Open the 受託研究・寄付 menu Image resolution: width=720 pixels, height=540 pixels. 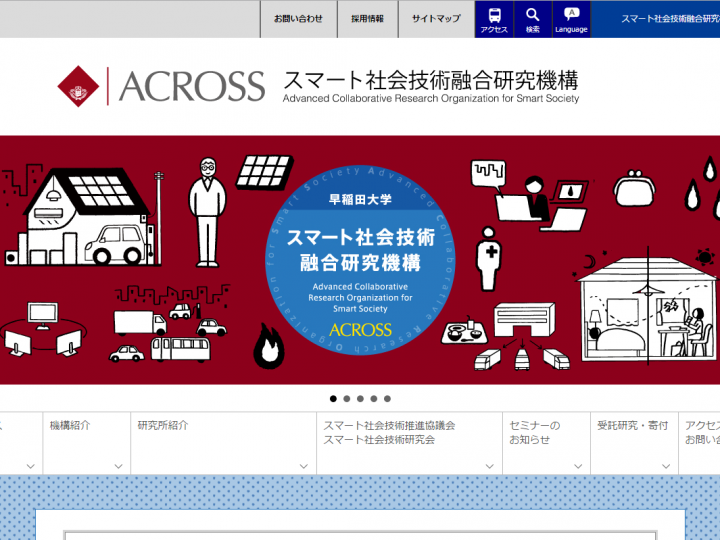635,443
